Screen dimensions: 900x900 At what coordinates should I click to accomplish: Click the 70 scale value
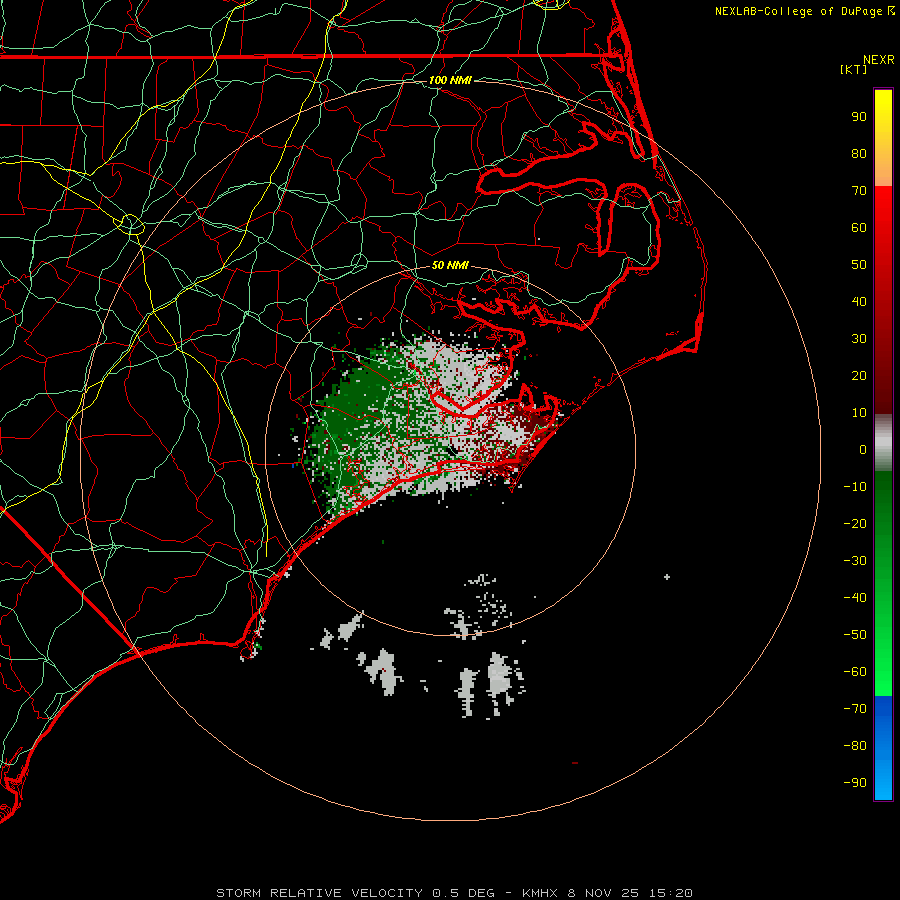[x=859, y=191]
